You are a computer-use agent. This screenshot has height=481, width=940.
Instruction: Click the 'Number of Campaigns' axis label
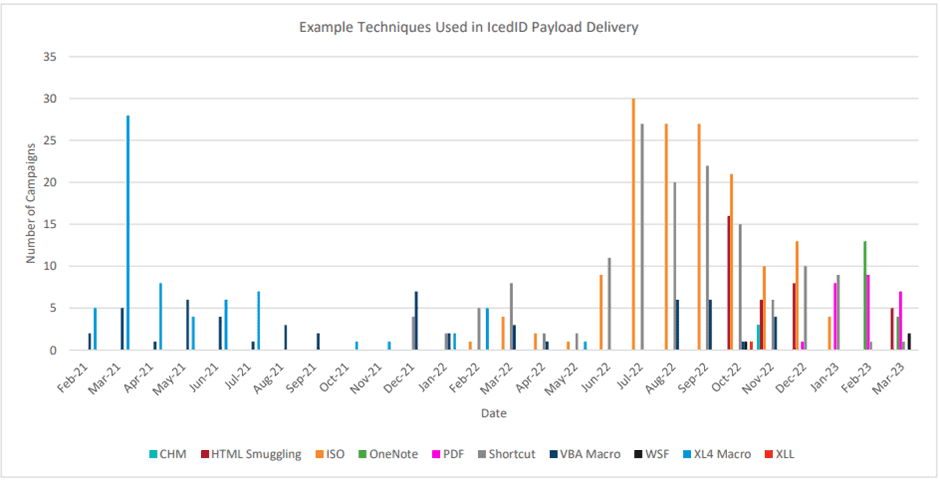pyautogui.click(x=31, y=203)
